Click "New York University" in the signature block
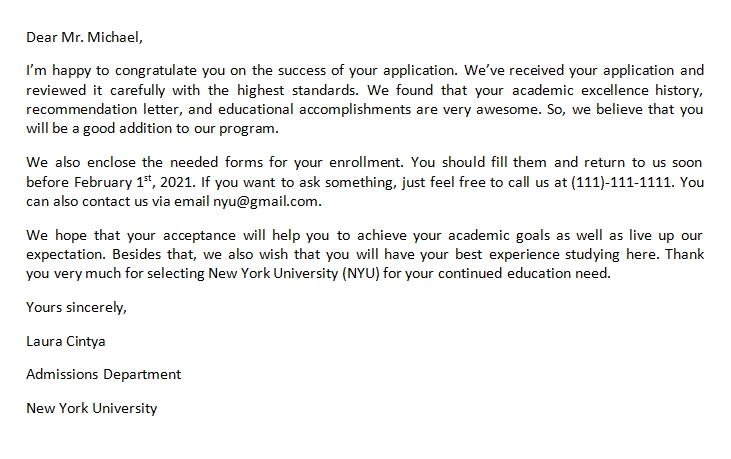The height and width of the screenshot is (459, 731). point(92,408)
